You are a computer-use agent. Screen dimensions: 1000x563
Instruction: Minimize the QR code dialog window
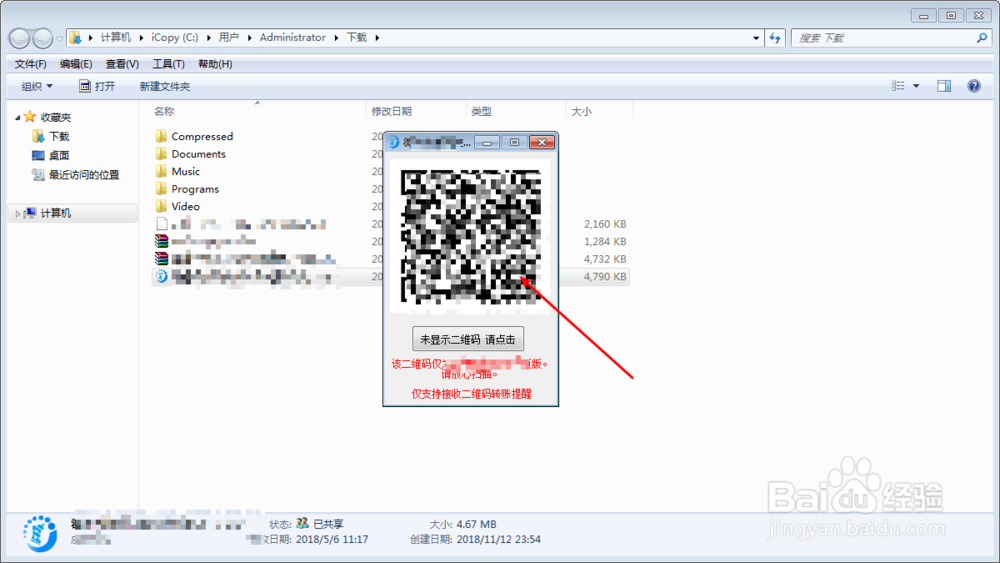click(487, 142)
